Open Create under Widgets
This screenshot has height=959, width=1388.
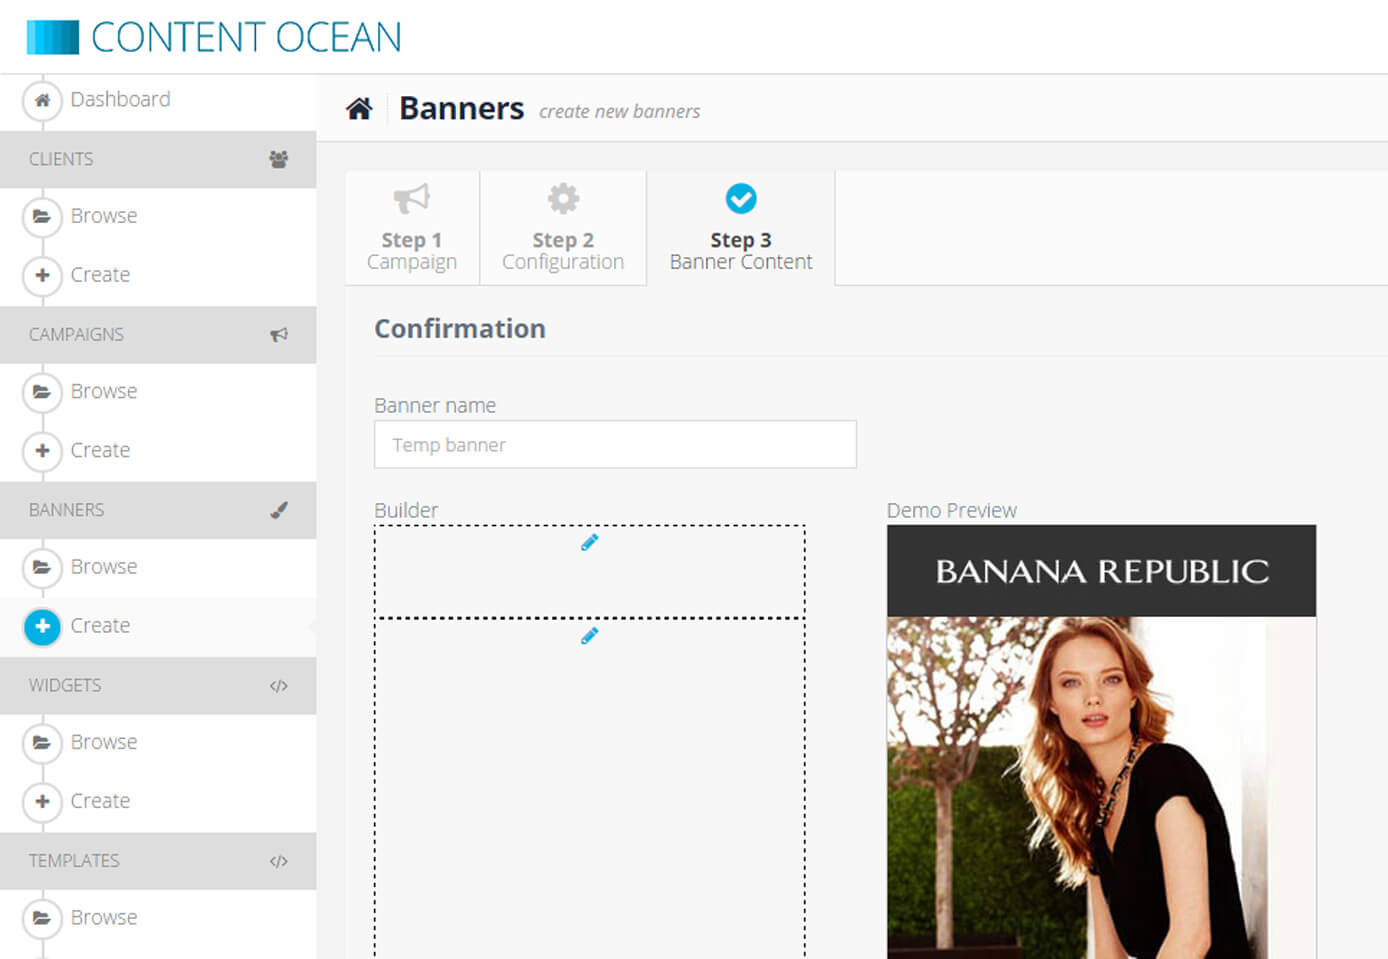pos(100,801)
